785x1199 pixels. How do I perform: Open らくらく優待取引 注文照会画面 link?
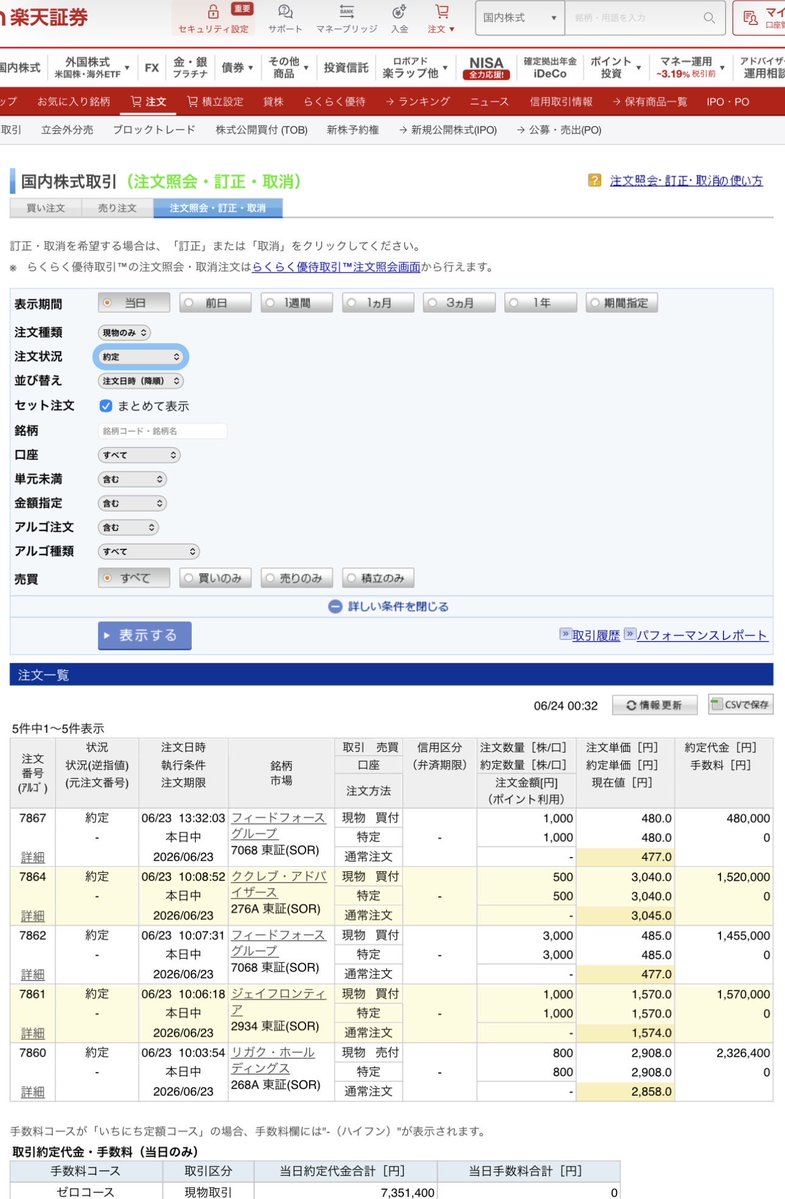pos(336,267)
